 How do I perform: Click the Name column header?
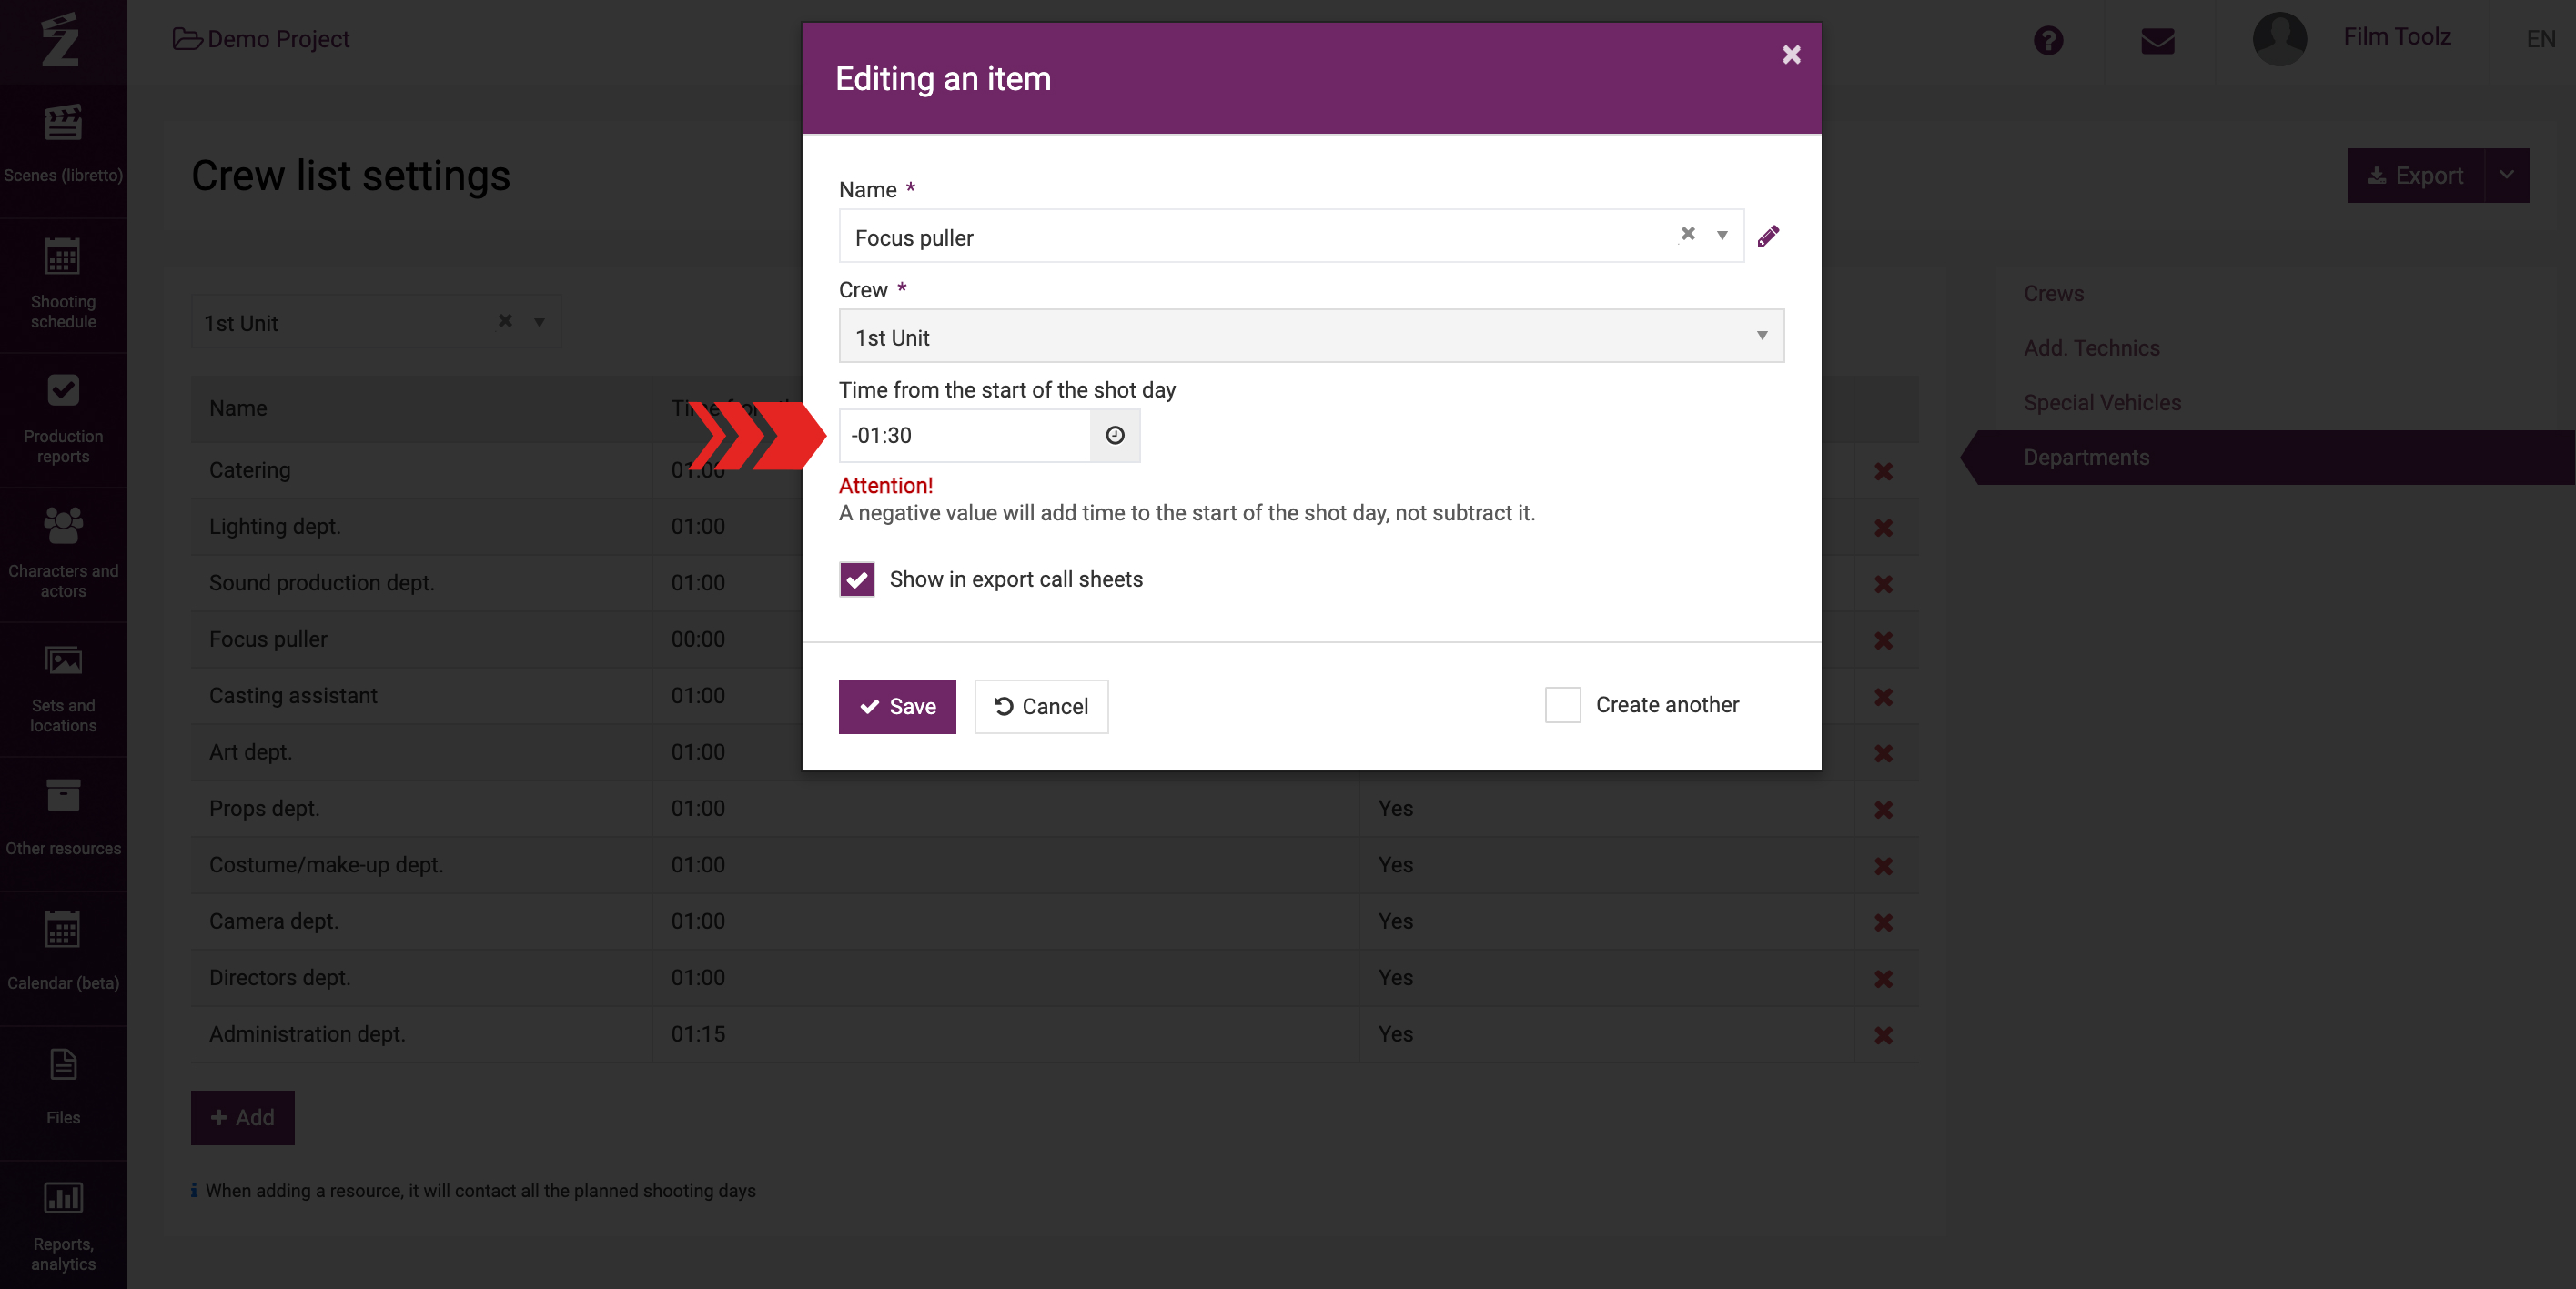click(238, 408)
